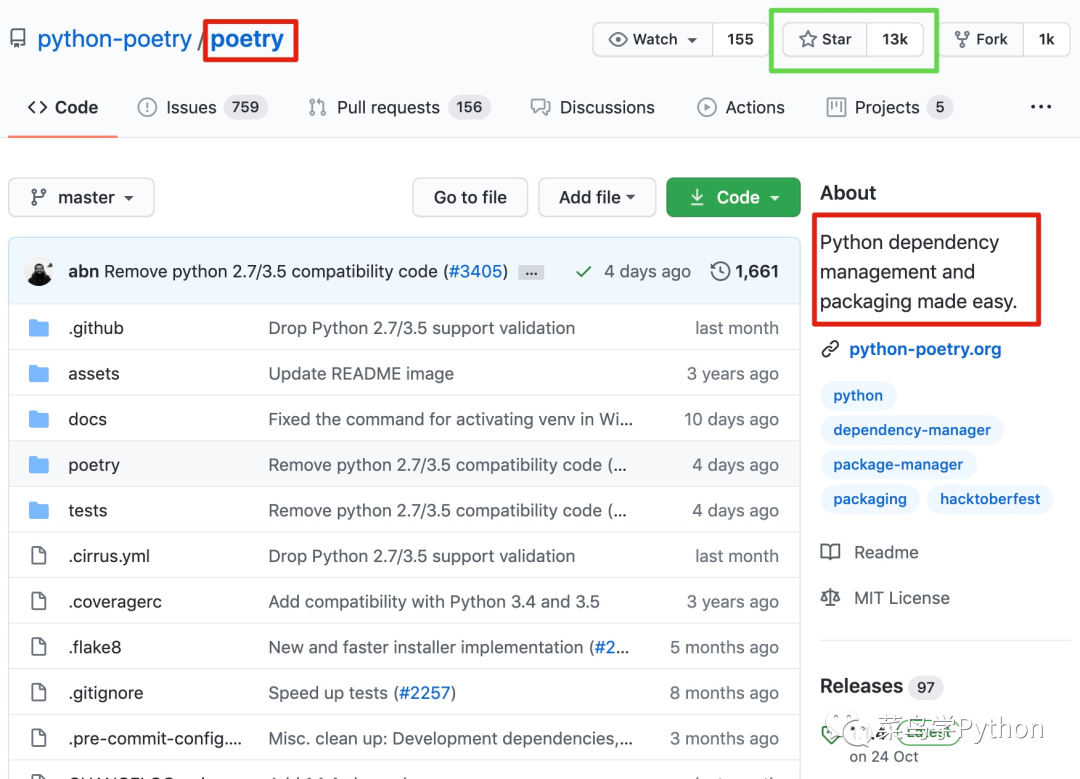This screenshot has height=779, width=1080.
Task: Select the package-manager topic tag
Action: [x=898, y=464]
